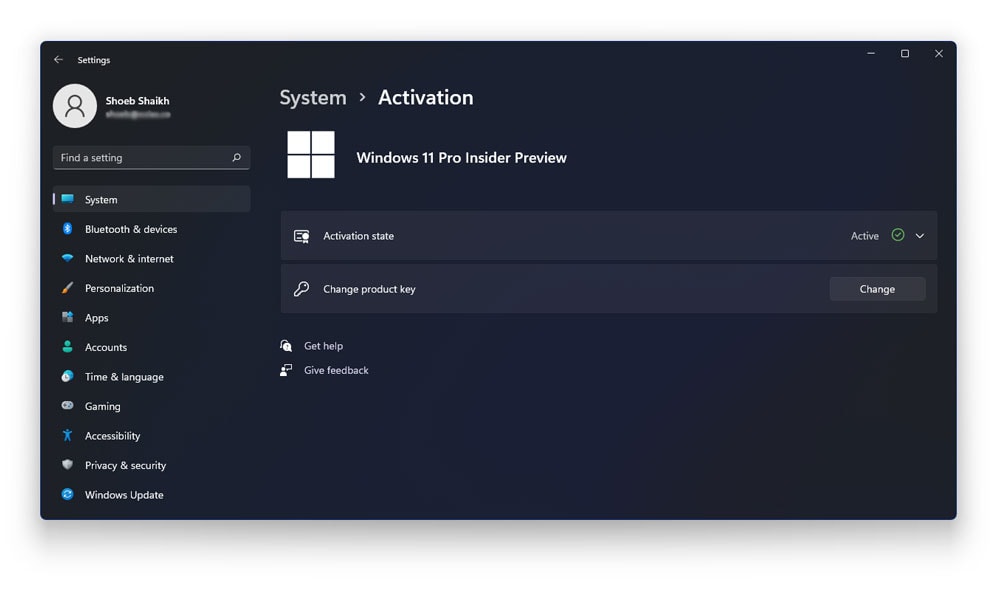Click the Gaming controller icon

(x=67, y=406)
